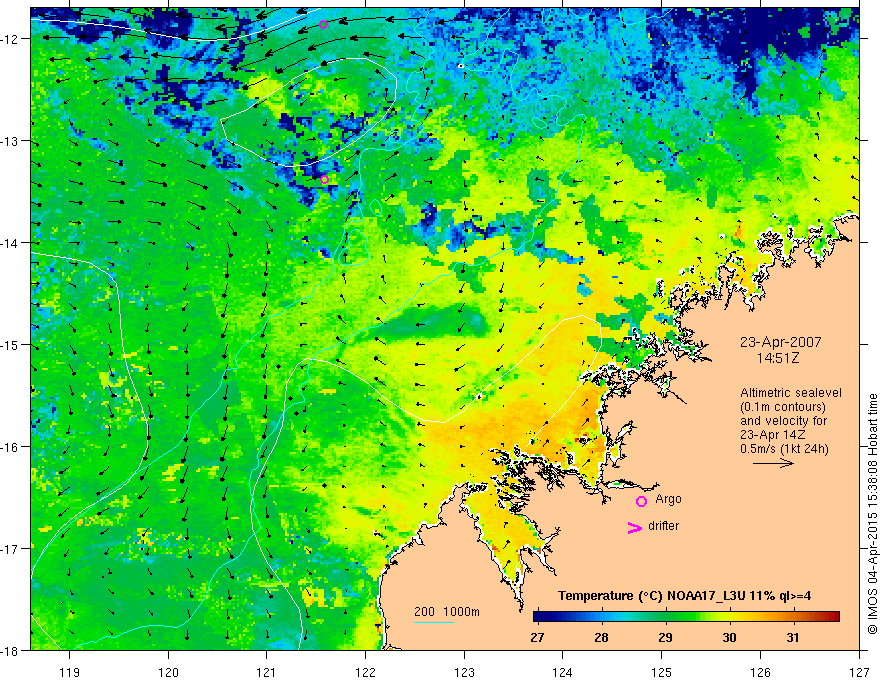Click the color bar label 29
Image resolution: width=880 pixels, height=680 pixels.
click(x=665, y=638)
